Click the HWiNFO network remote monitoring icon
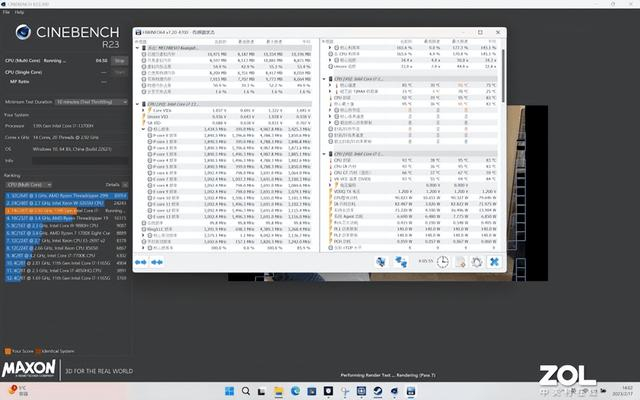Screen dimensions: 640x400 (400, 262)
